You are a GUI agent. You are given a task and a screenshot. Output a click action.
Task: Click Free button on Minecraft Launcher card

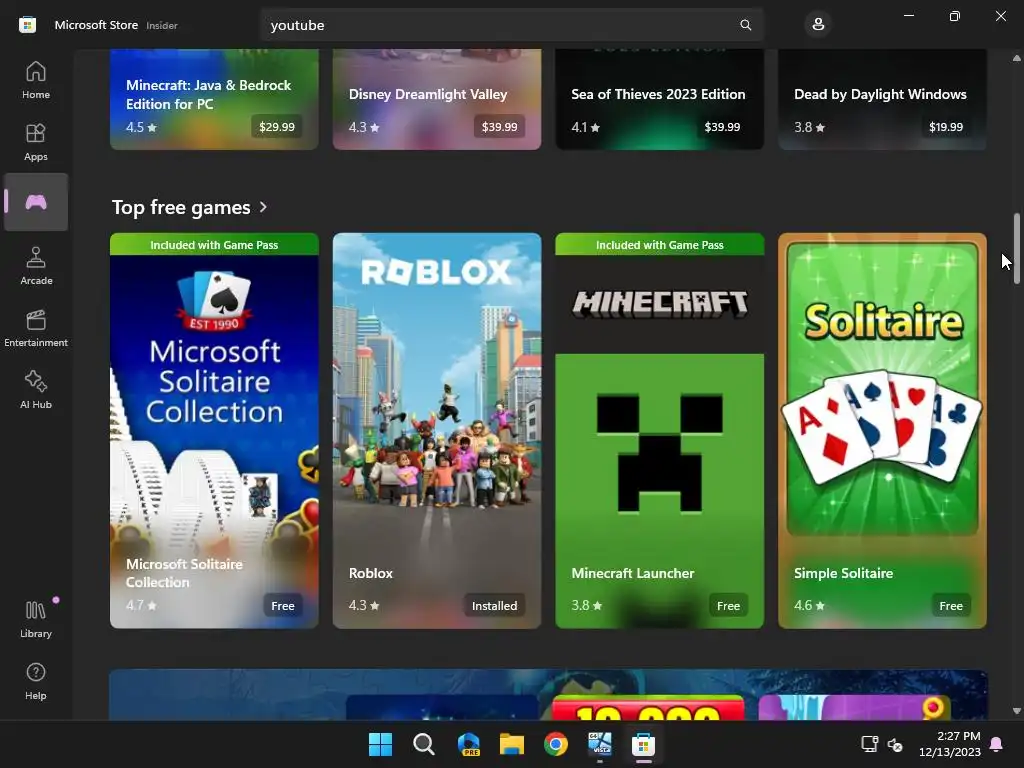click(x=728, y=606)
